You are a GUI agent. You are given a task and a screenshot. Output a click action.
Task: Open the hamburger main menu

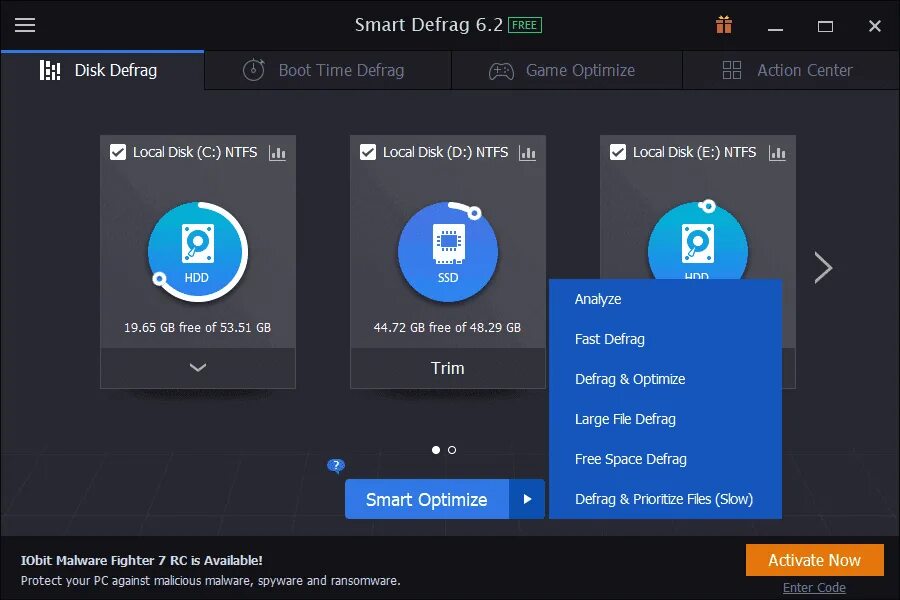pos(25,25)
